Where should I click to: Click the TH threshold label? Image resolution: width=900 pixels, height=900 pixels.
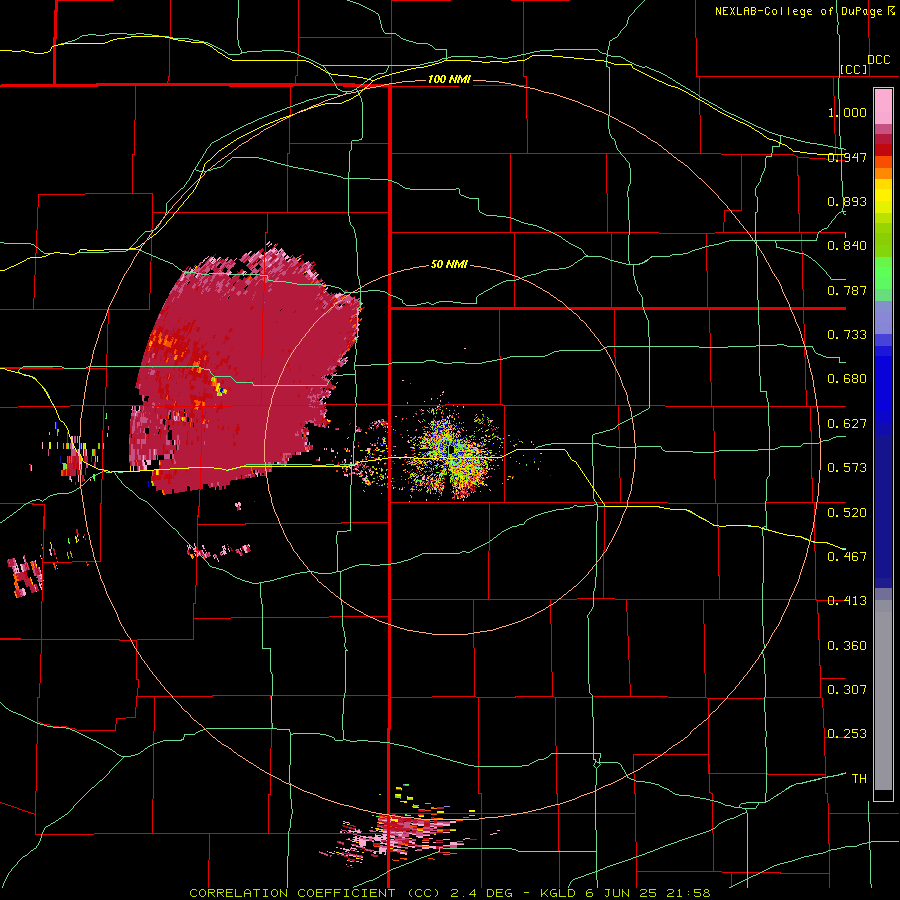coord(859,779)
